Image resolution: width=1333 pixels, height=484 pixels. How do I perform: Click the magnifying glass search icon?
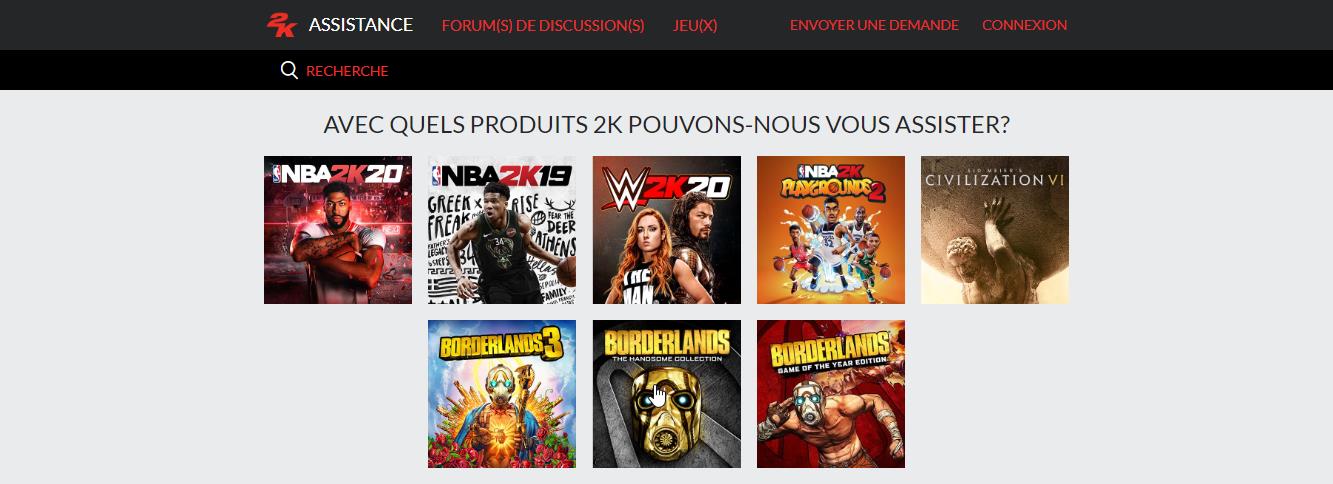pyautogui.click(x=289, y=70)
